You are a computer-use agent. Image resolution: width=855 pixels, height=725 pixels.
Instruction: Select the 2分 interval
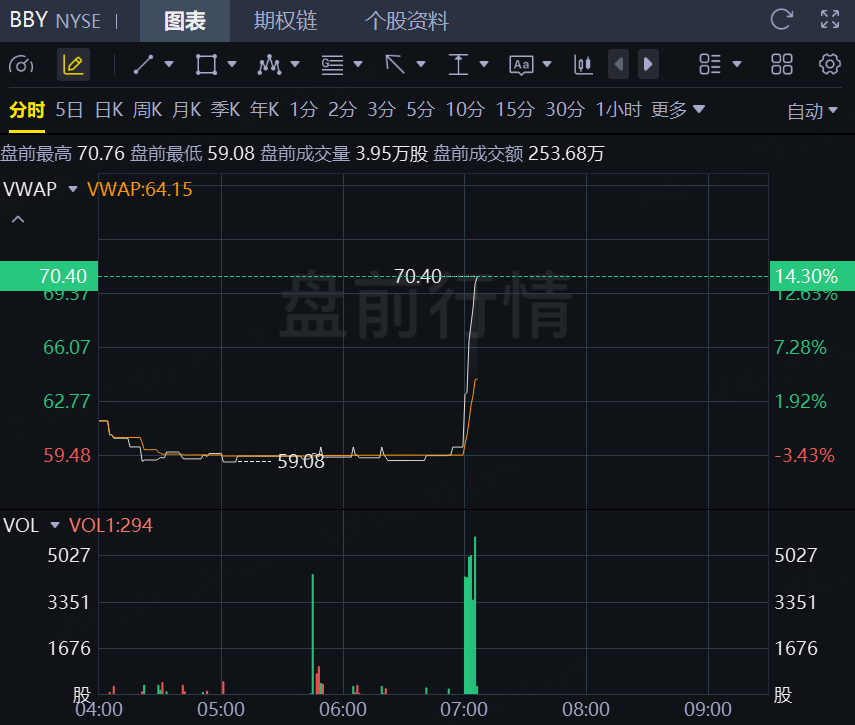tap(342, 110)
